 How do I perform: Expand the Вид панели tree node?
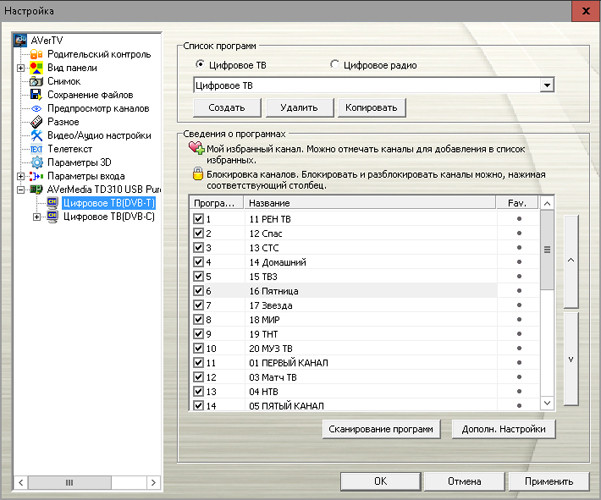21,68
